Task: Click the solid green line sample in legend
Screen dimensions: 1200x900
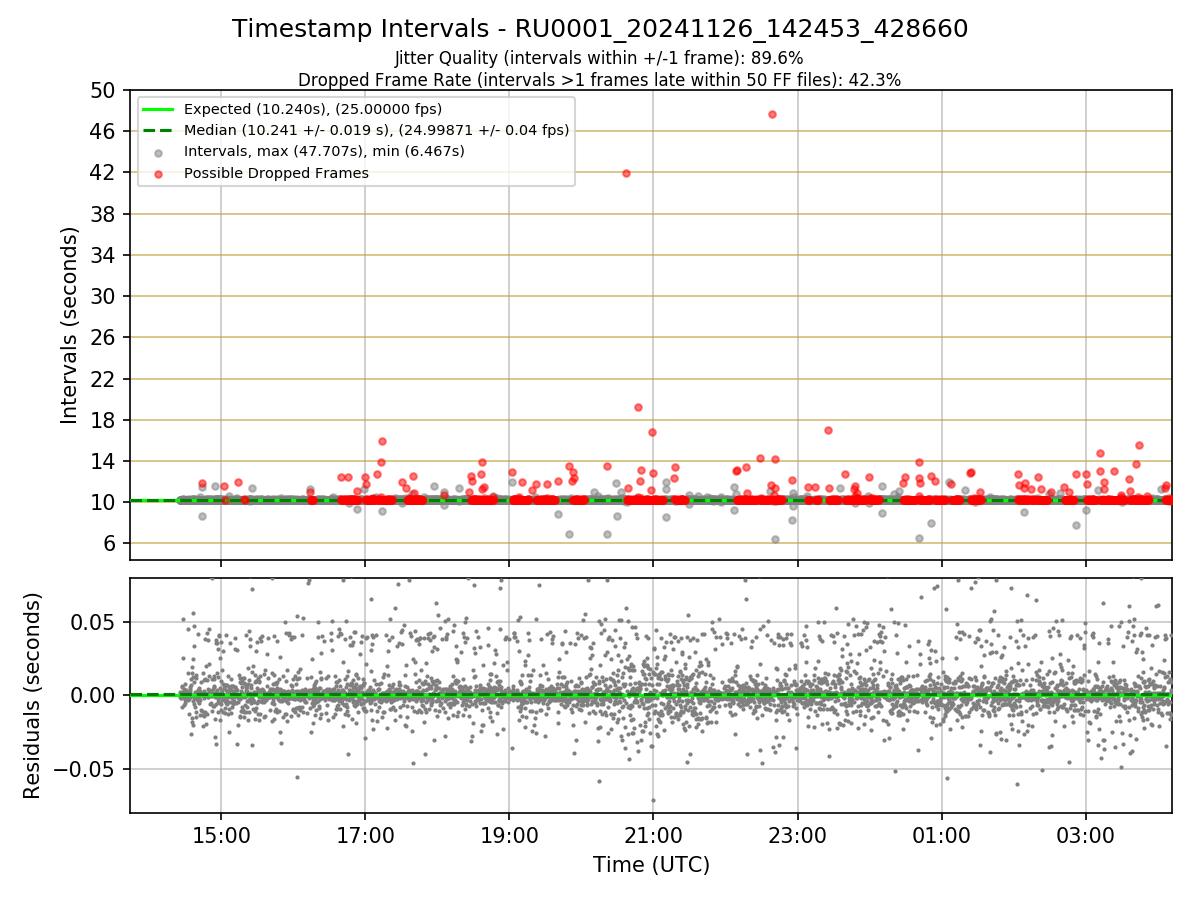Action: coord(158,109)
